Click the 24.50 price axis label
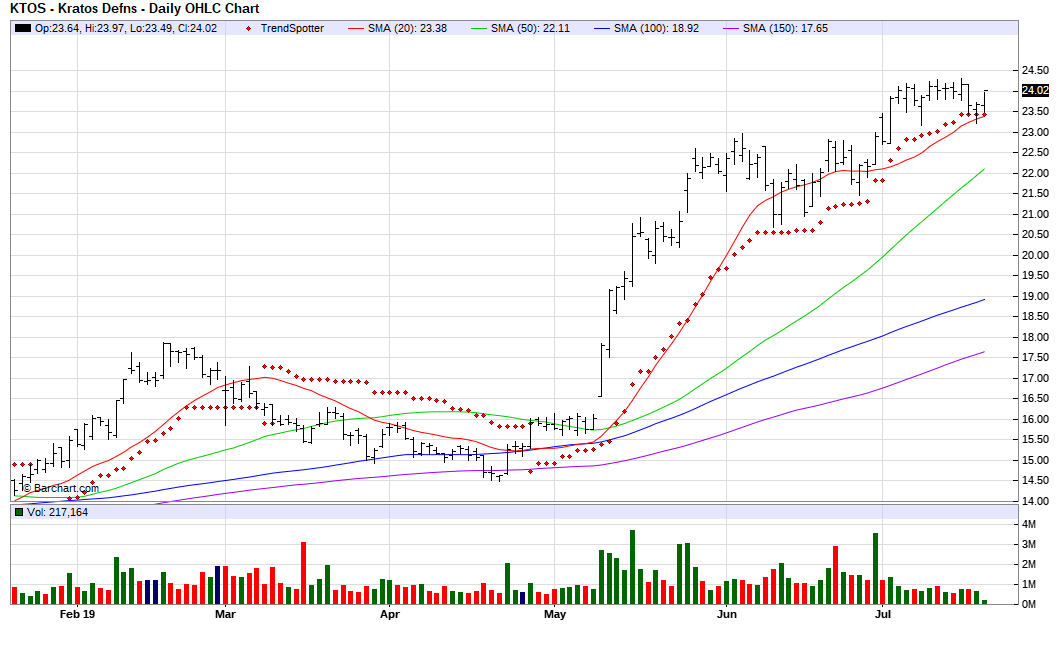Viewport: 1060px width, 645px height. [1035, 70]
